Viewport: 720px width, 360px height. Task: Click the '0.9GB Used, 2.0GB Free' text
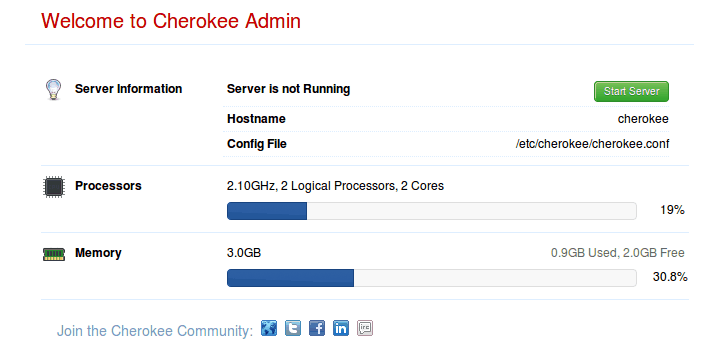tap(618, 253)
